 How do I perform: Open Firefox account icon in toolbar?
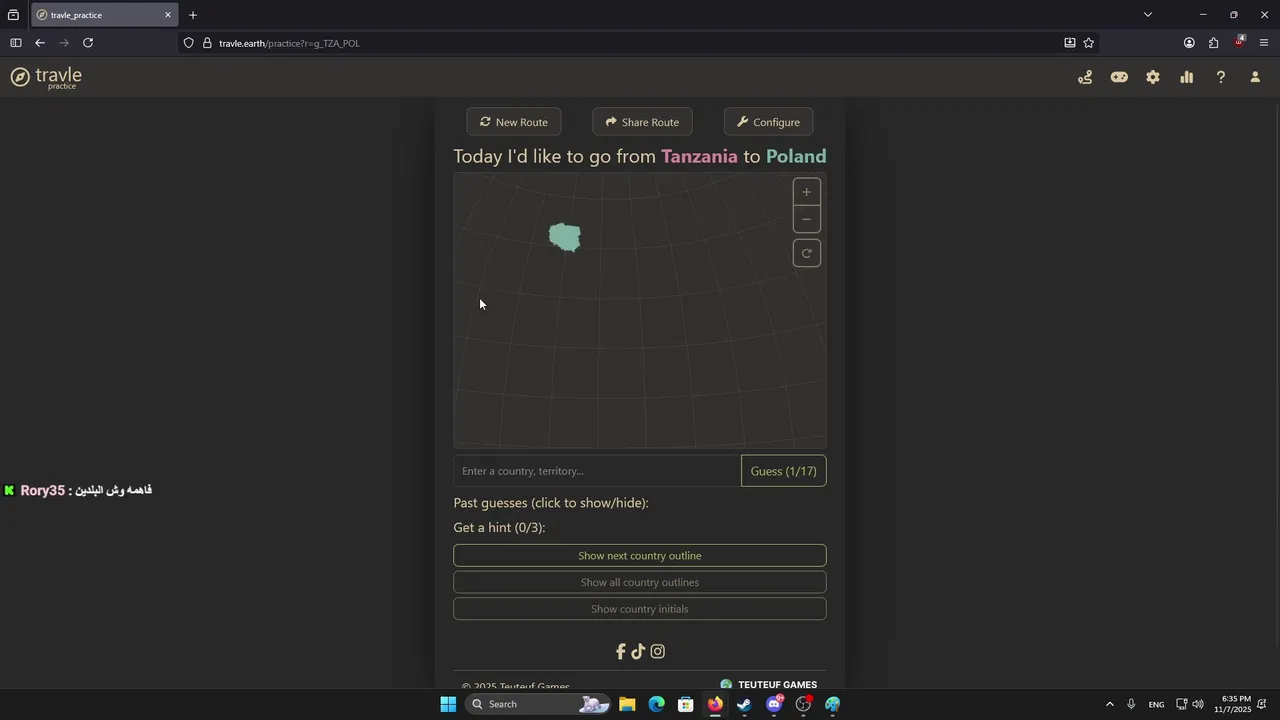(1189, 43)
